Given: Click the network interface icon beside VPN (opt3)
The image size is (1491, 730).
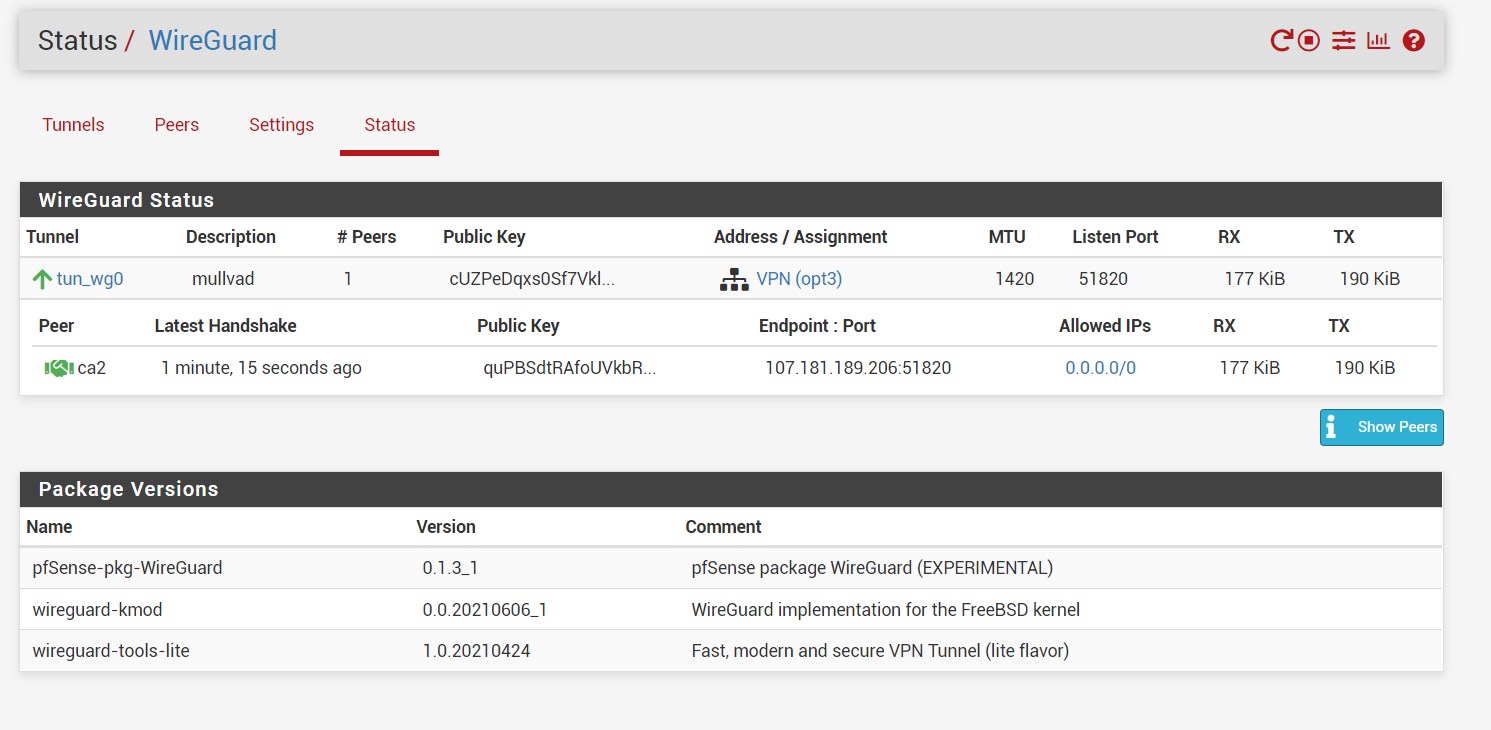Looking at the screenshot, I should (x=734, y=280).
